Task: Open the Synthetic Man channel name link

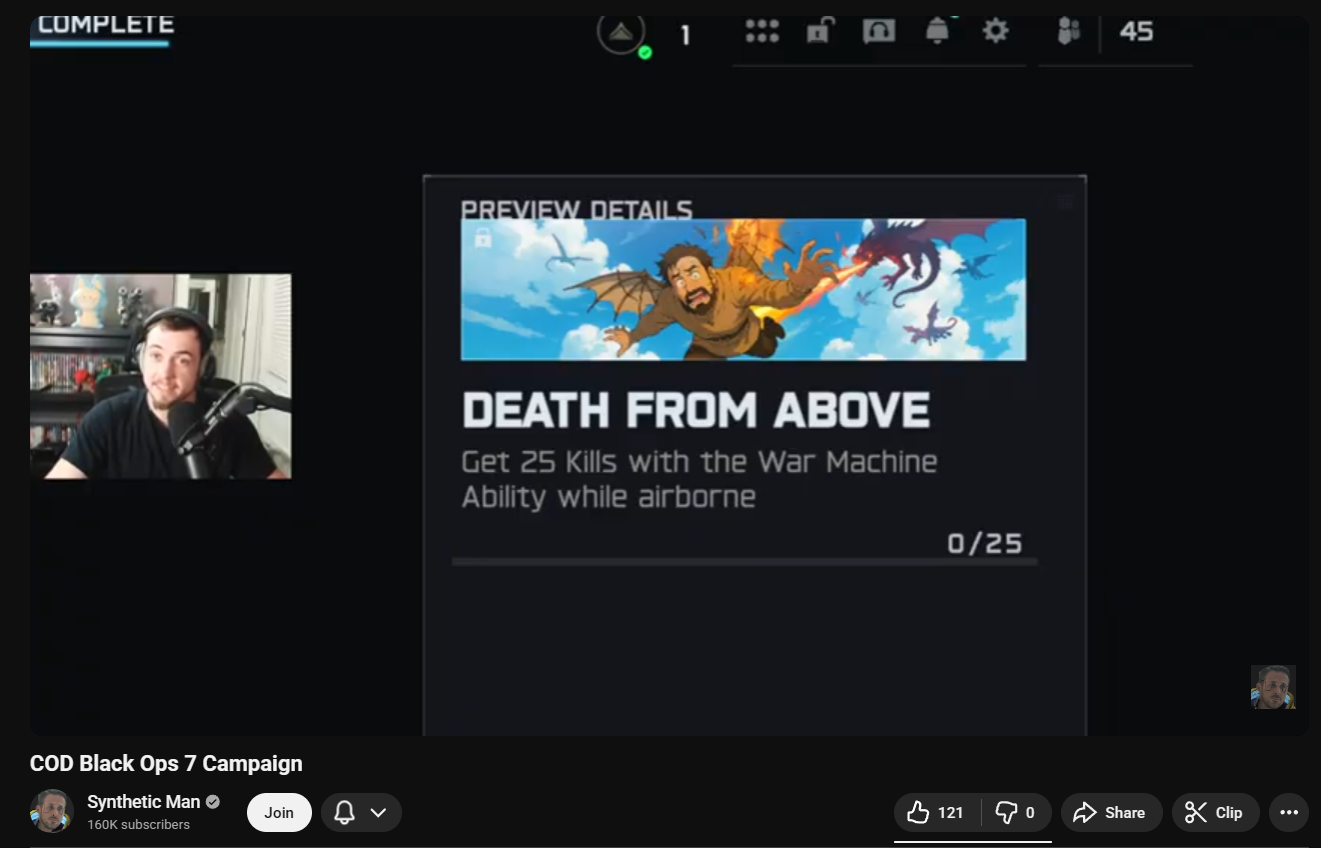Action: click(144, 802)
